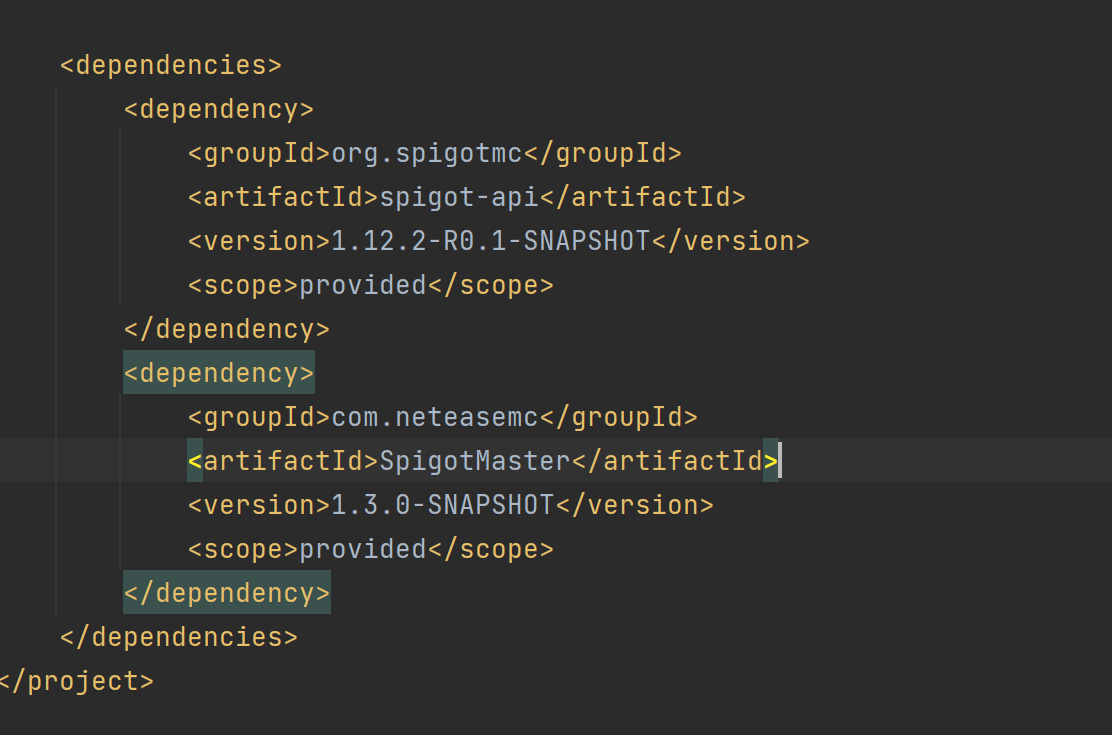
Task: Click the second provided scope value
Action: point(363,549)
